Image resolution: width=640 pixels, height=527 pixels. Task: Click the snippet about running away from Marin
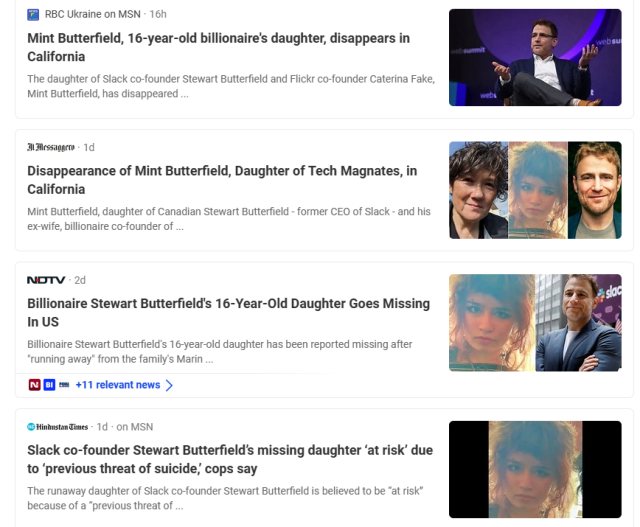click(220, 351)
